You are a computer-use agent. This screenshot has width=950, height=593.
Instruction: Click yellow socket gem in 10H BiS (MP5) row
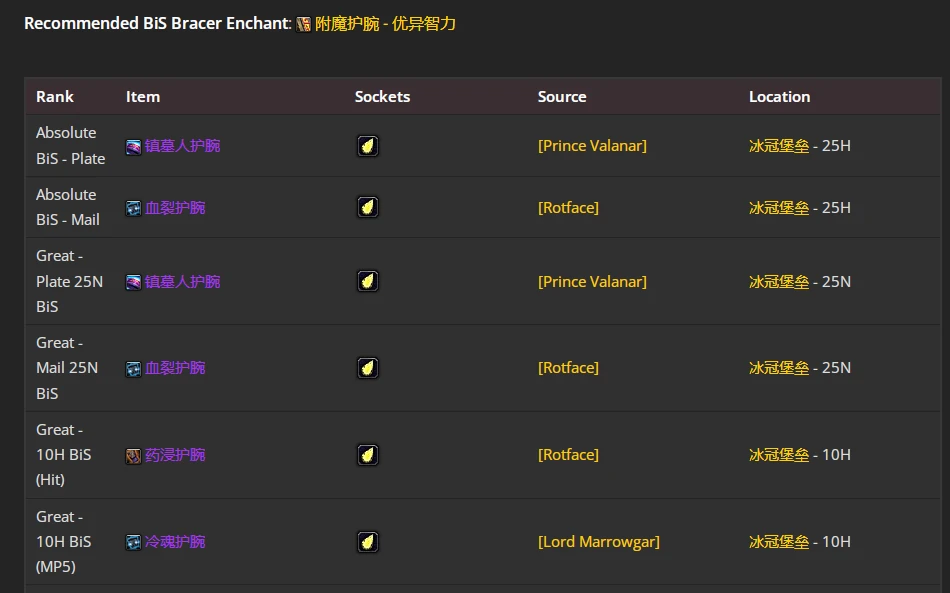(x=368, y=542)
